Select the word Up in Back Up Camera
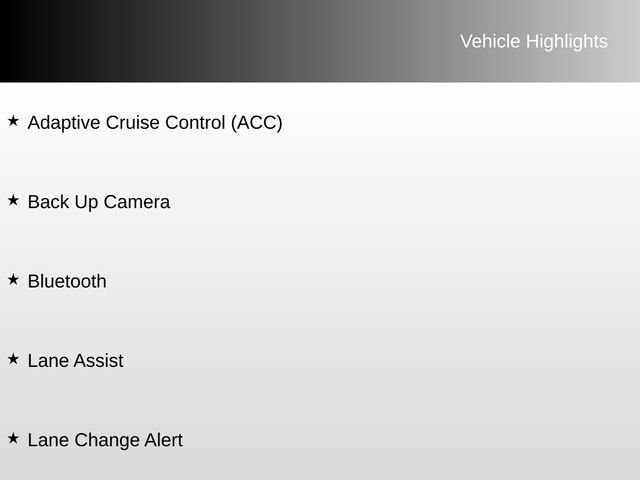 pyautogui.click(x=87, y=203)
